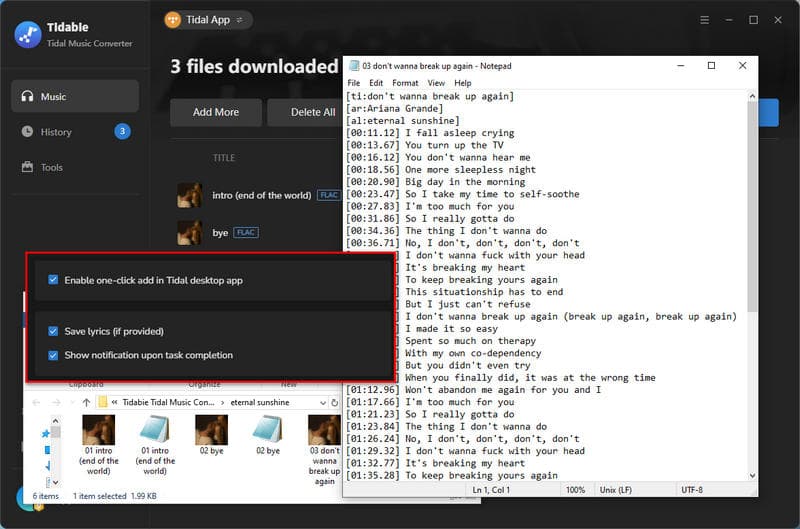Click album art of bye track
Image resolution: width=800 pixels, height=529 pixels.
coord(189,233)
